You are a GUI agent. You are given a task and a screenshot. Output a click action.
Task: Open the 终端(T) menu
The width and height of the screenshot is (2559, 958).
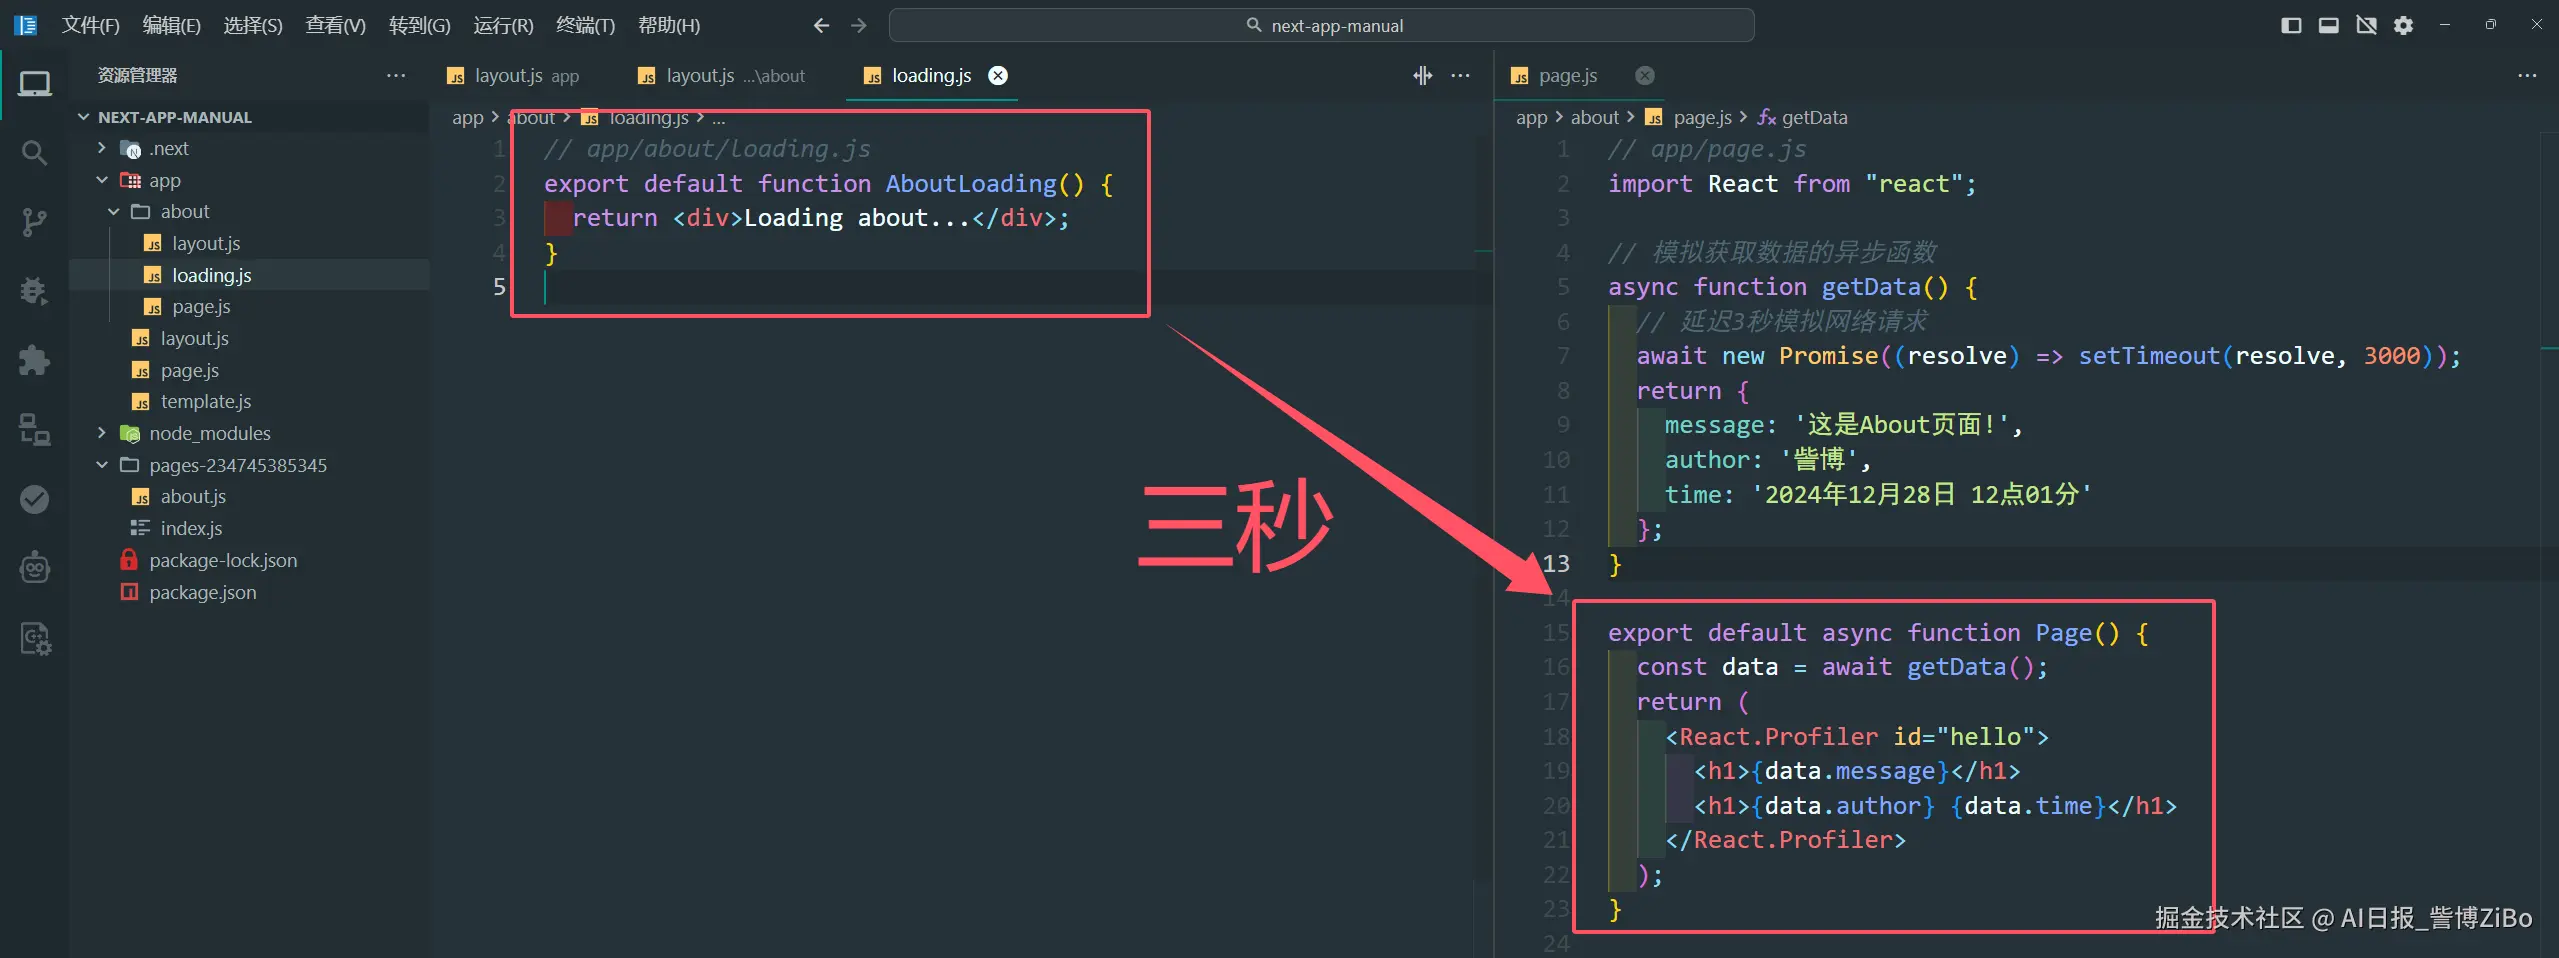pyautogui.click(x=585, y=25)
